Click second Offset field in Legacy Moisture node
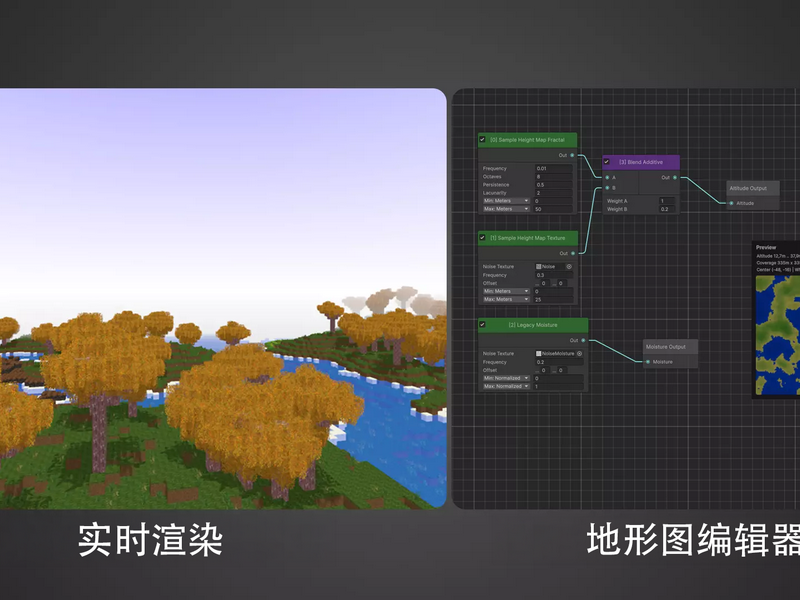Image resolution: width=800 pixels, height=600 pixels. click(x=563, y=370)
